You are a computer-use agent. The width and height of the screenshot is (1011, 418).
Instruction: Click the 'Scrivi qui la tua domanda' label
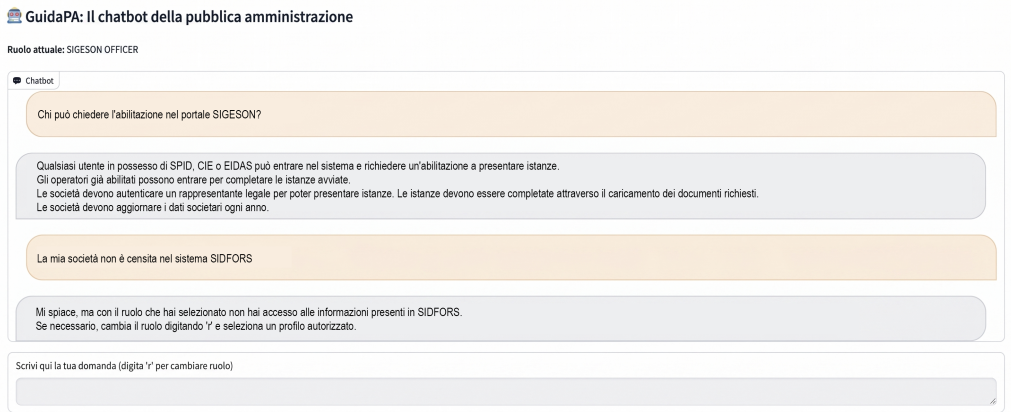124,366
